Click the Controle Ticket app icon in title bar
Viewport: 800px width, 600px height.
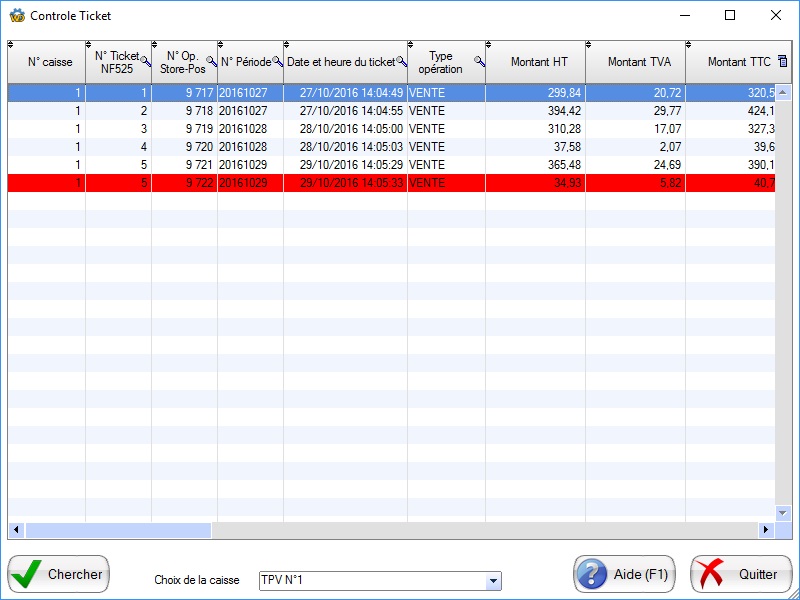click(16, 16)
